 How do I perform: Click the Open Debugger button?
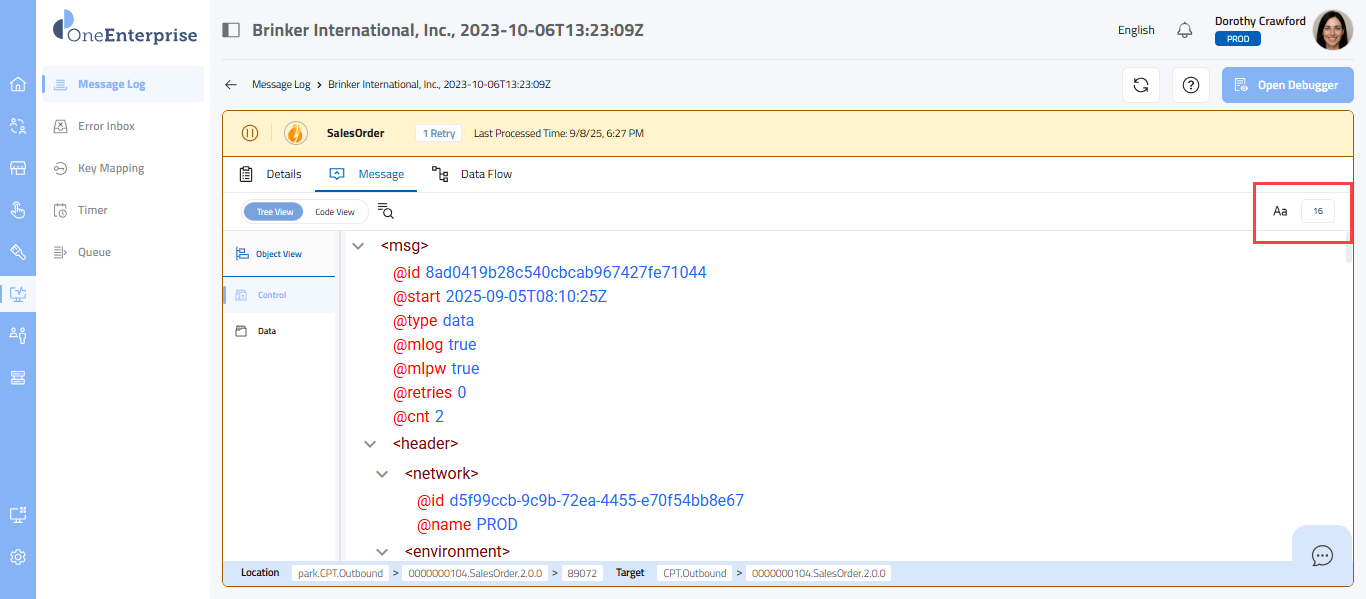[x=1287, y=85]
